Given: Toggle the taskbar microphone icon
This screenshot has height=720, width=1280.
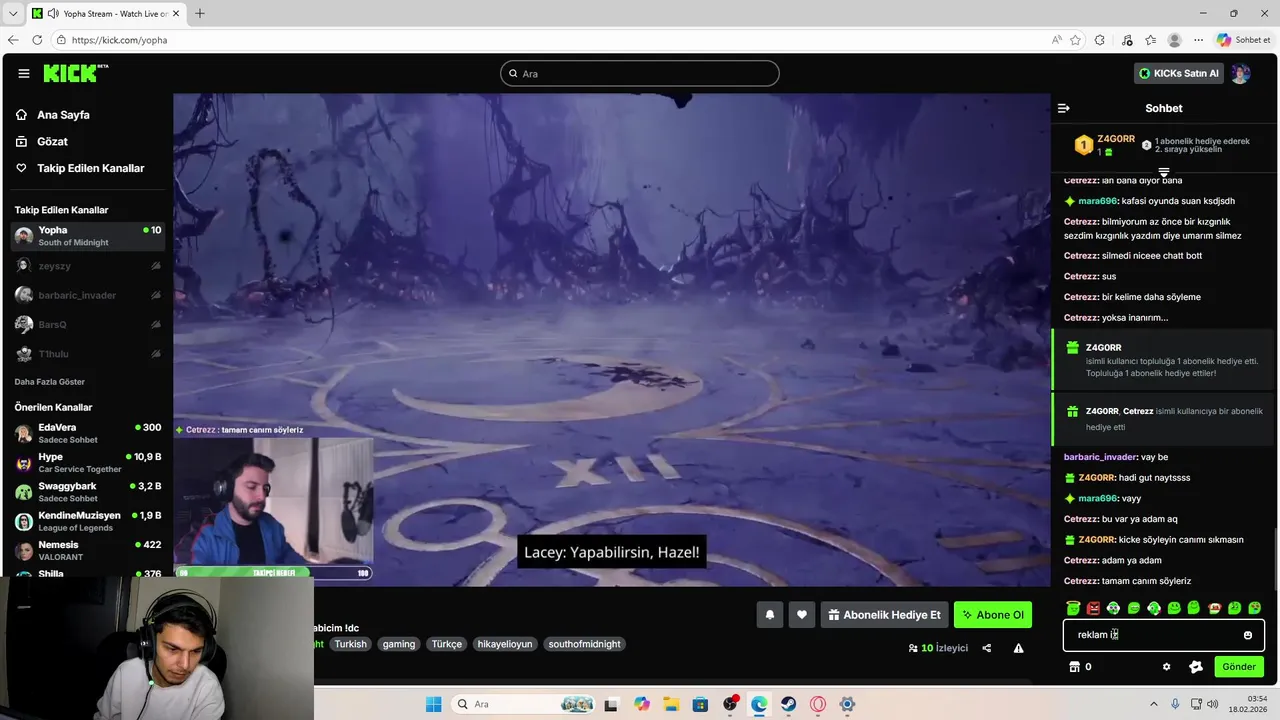Looking at the screenshot, I should (x=1175, y=704).
